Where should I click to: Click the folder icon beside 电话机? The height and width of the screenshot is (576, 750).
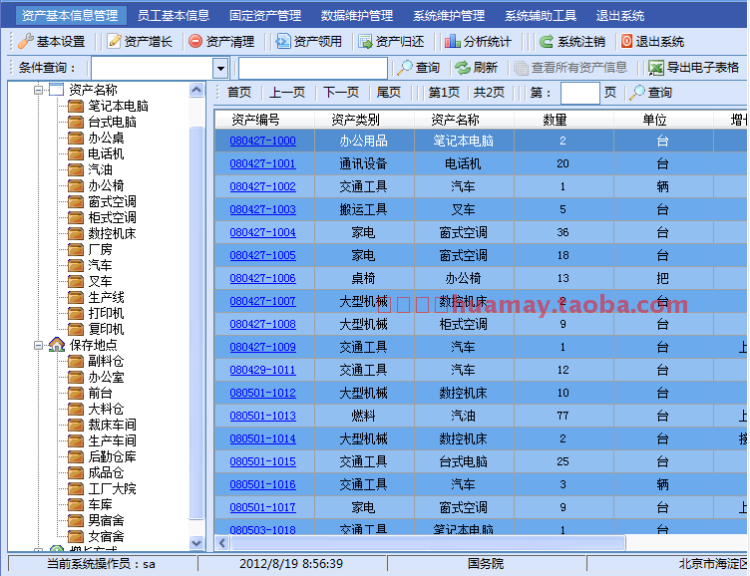point(76,154)
